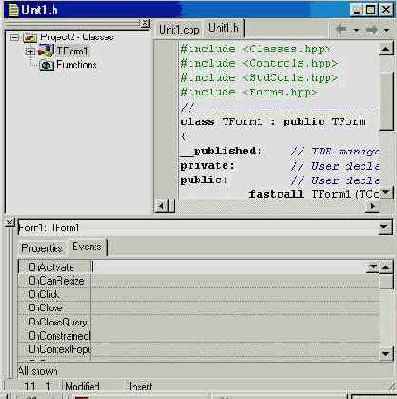Click the code editor scroll down arrow
Screen dimensions: 397x399
[x=386, y=192]
